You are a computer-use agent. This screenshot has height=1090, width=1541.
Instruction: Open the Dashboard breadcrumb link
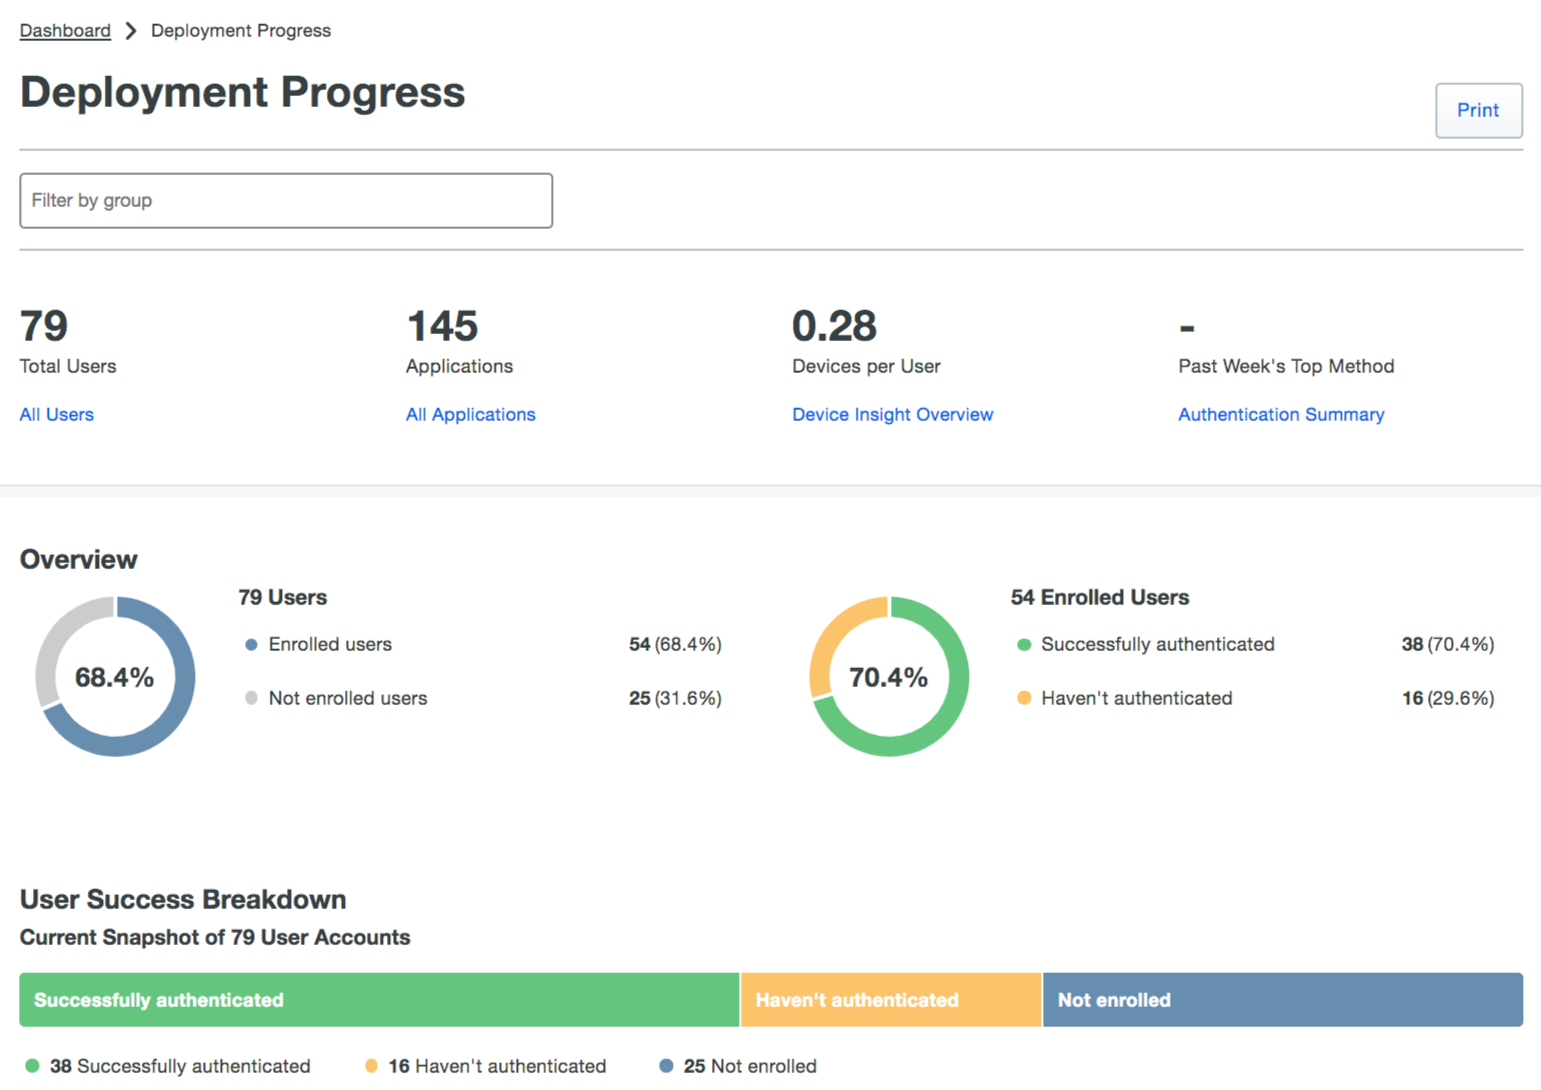click(x=64, y=31)
